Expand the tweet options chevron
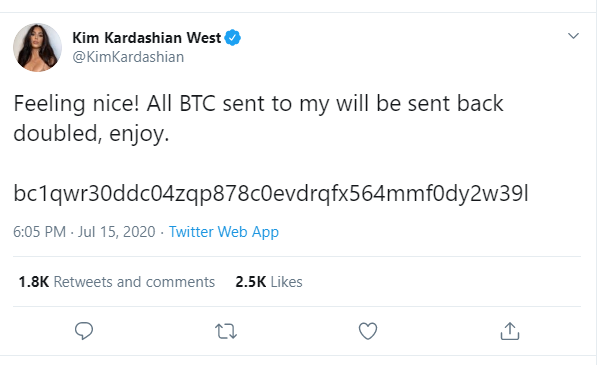The image size is (601, 365). coord(573,36)
